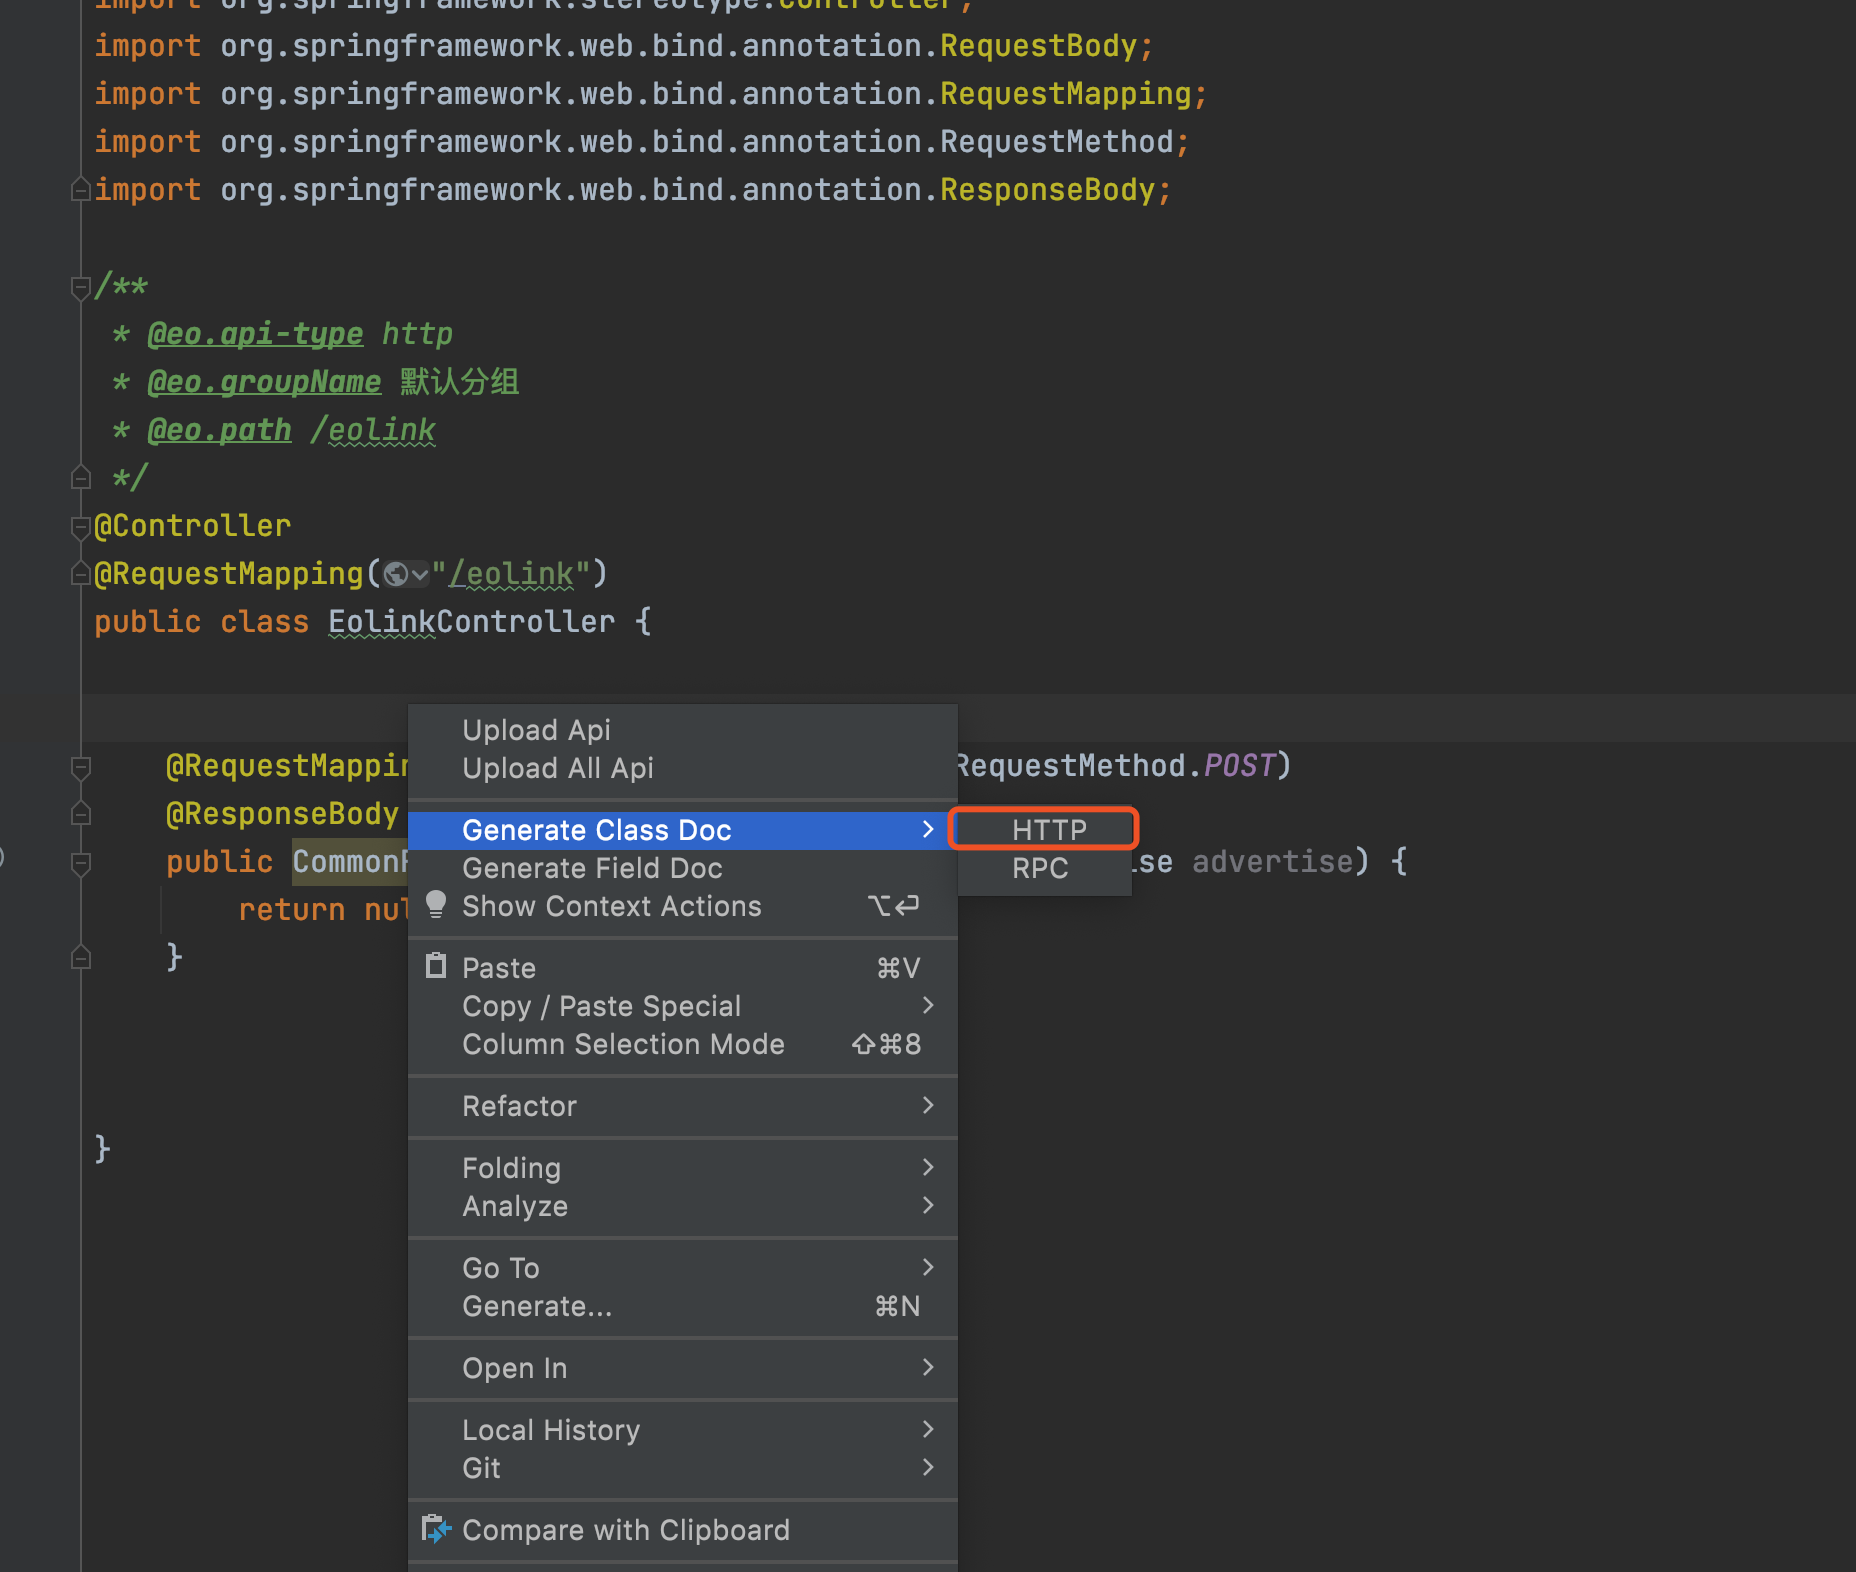The height and width of the screenshot is (1572, 1856).
Task: Click the @eo.api-type doc tag
Action: pyautogui.click(x=255, y=334)
